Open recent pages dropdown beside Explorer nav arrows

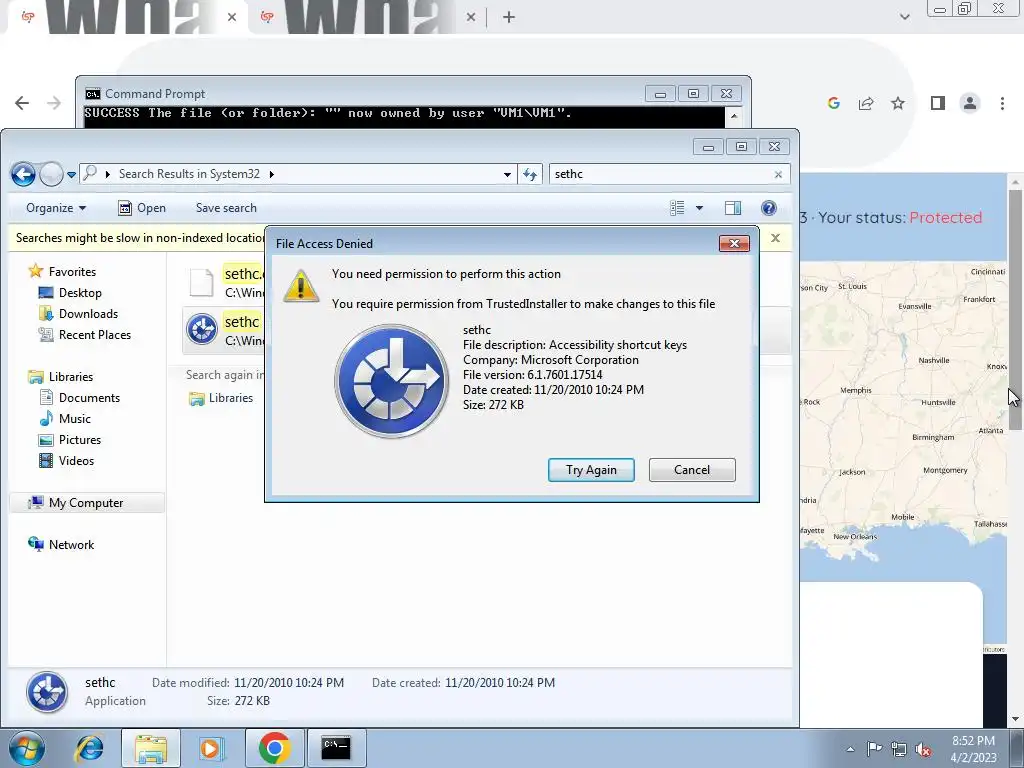[x=71, y=175]
